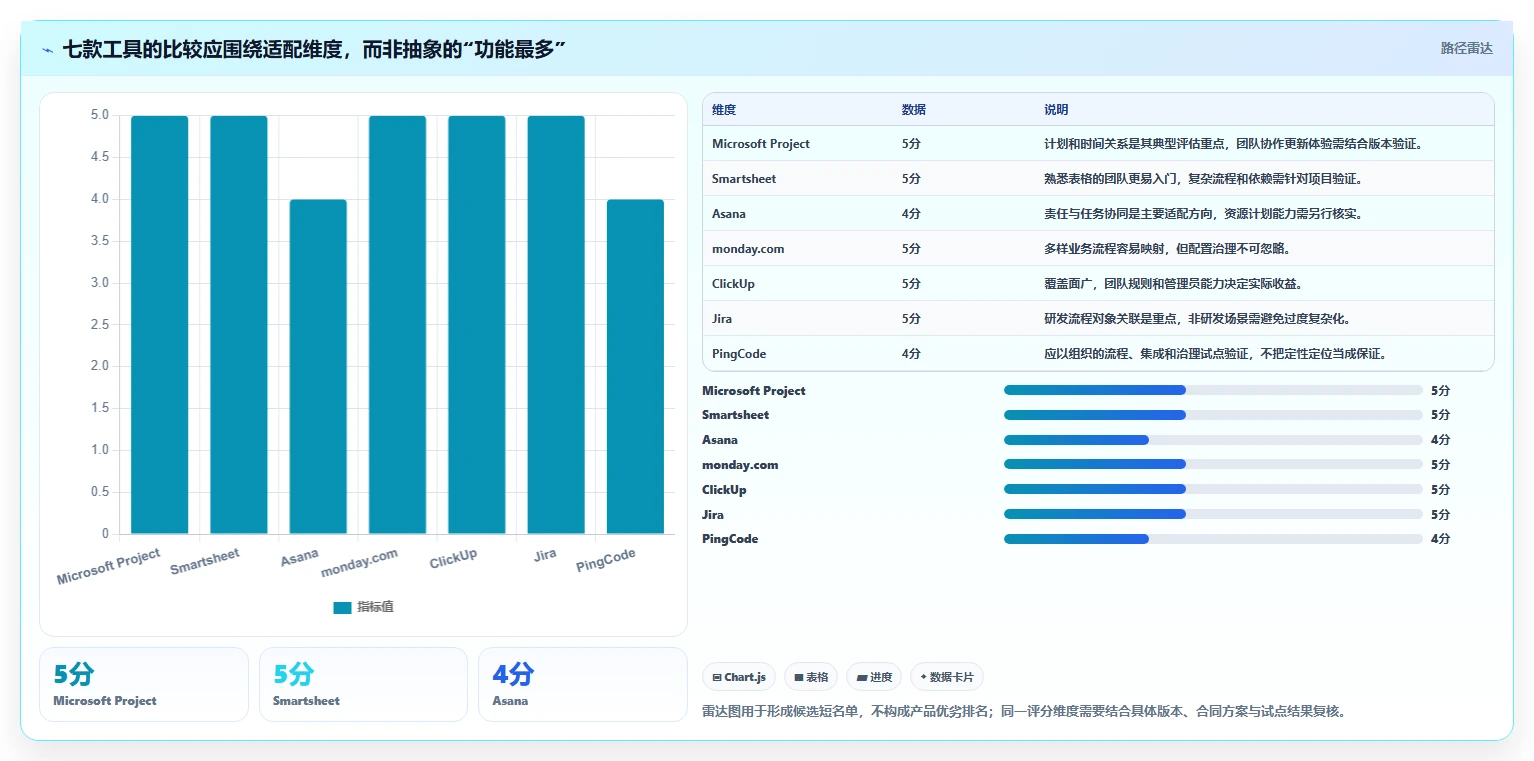This screenshot has width=1534, height=761.
Task: Click the Smartsheet bar in the bar chart
Action: pos(239,325)
